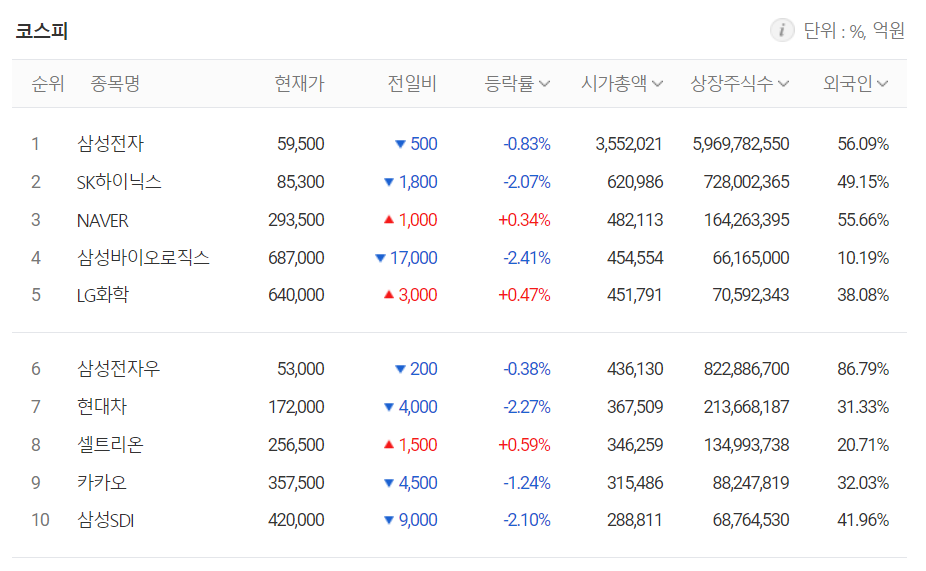
Task: Click the 전일비 column header
Action: coord(412,83)
